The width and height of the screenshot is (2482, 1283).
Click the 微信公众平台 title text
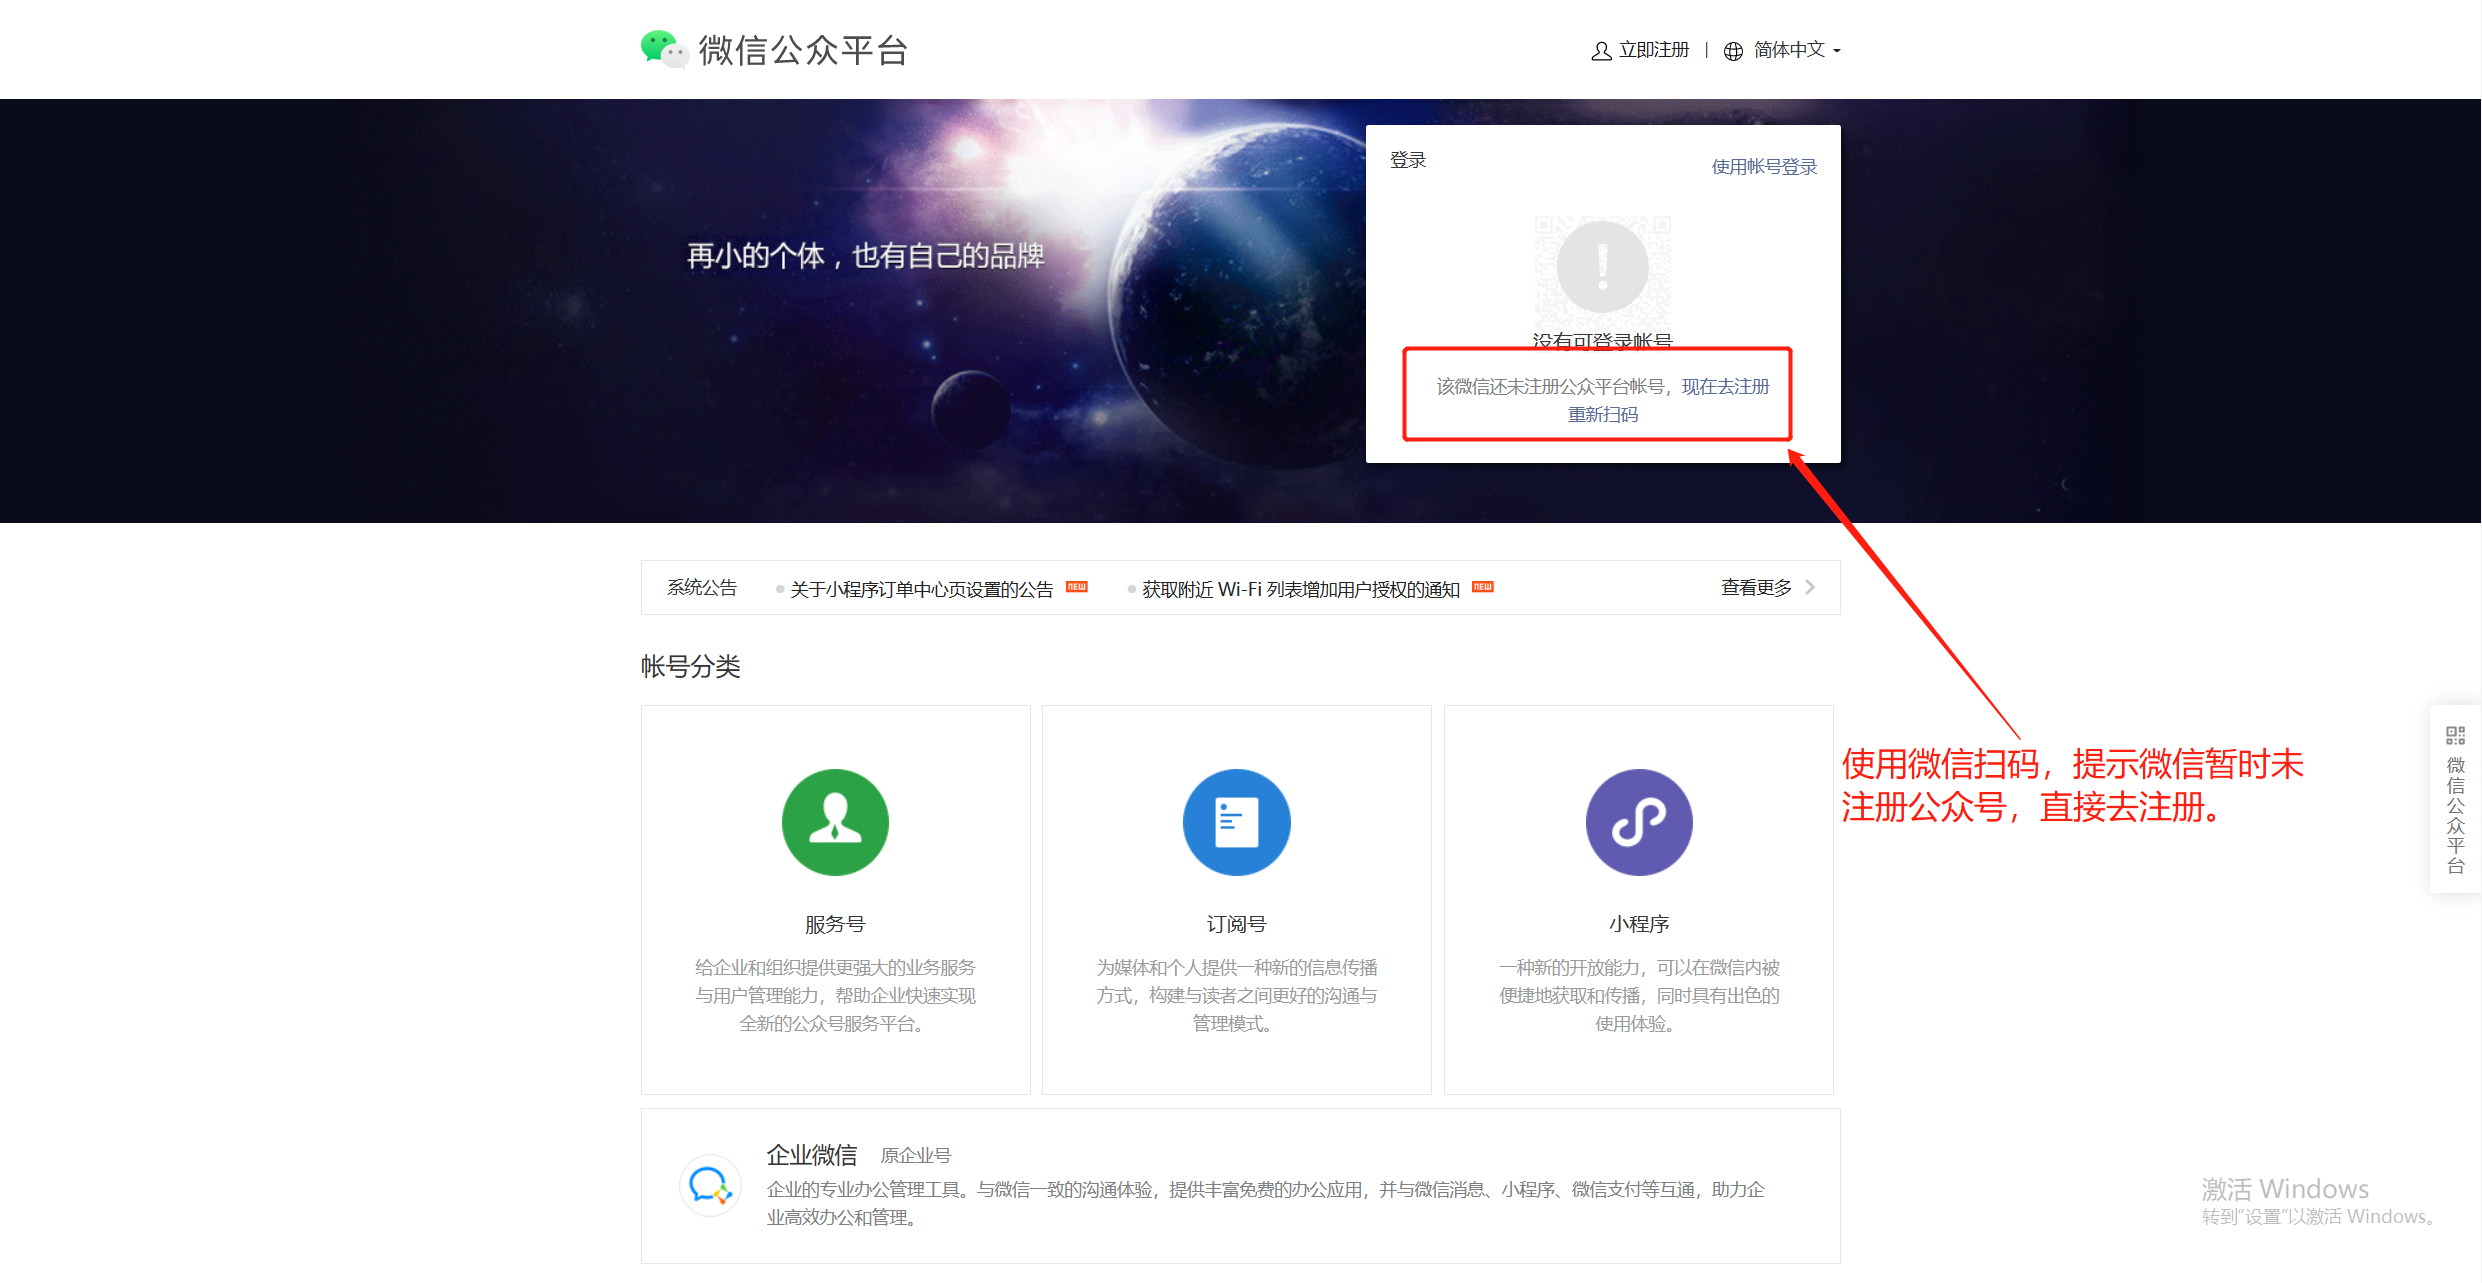pos(802,50)
